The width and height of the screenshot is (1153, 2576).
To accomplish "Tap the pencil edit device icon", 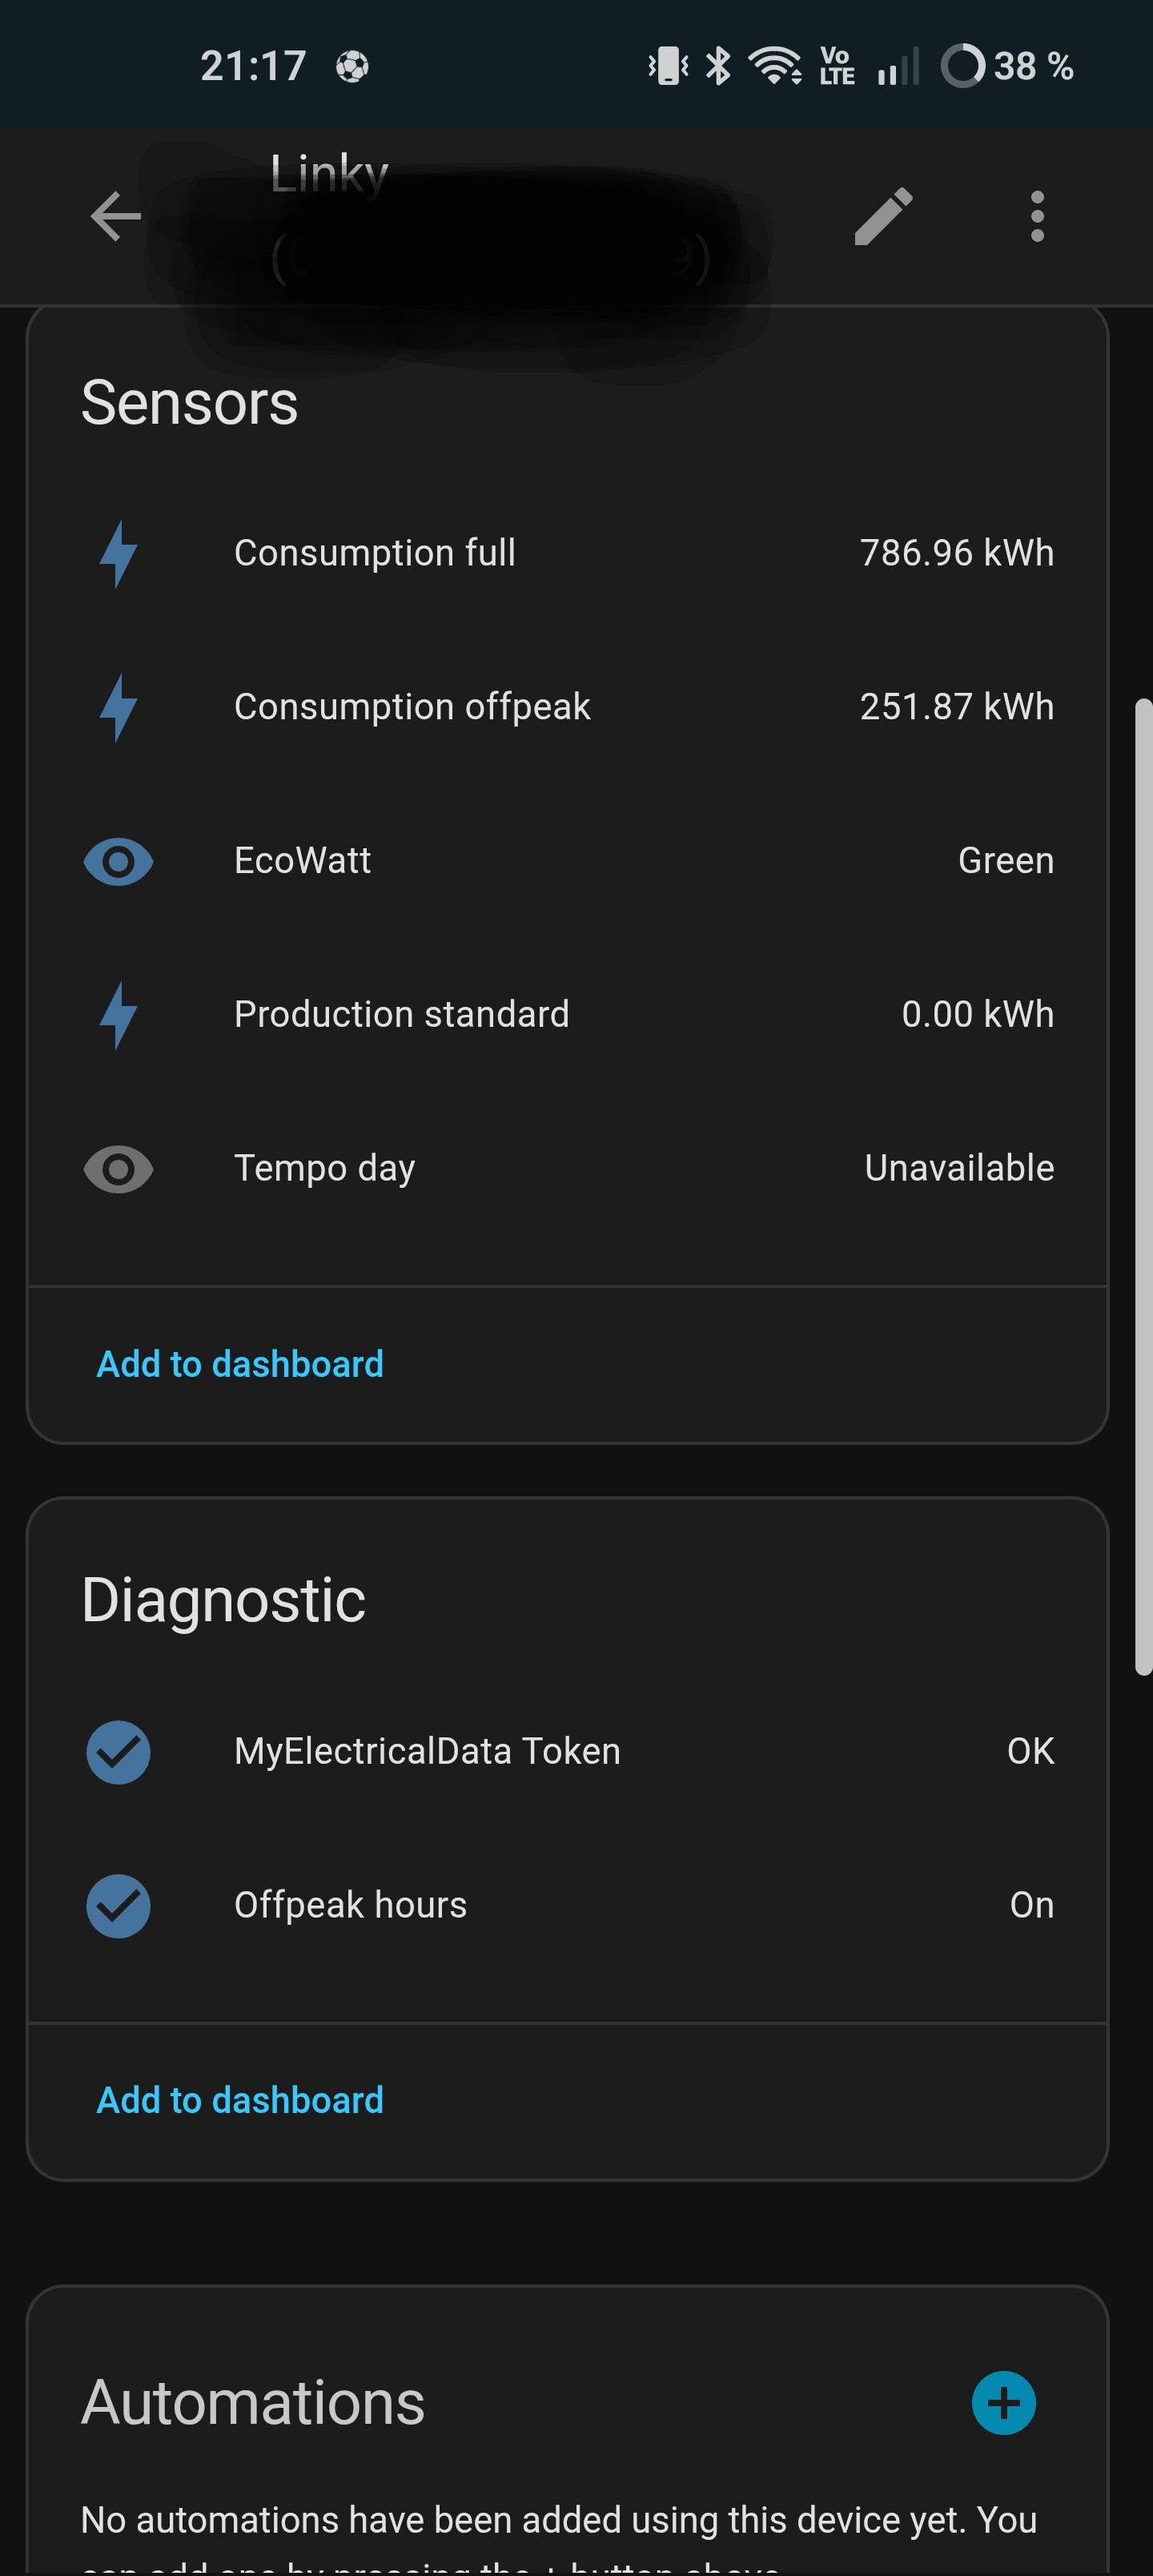I will point(884,216).
